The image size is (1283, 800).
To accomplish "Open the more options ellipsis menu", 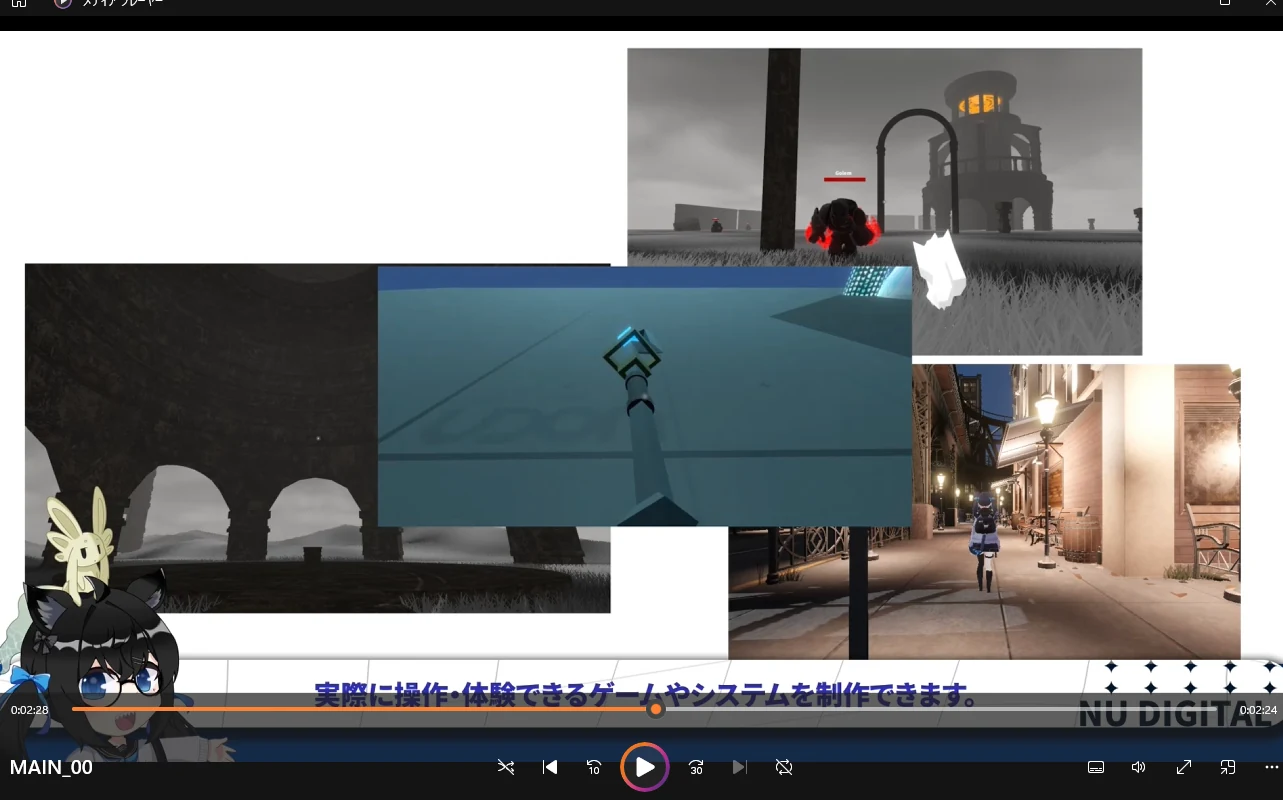I will click(1272, 767).
